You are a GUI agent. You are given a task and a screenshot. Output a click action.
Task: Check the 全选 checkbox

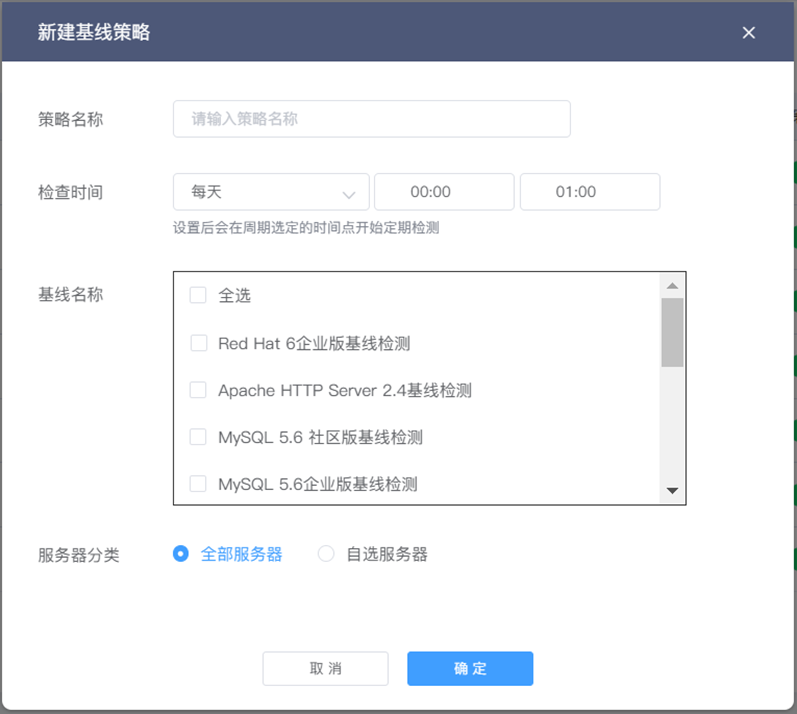tap(198, 295)
